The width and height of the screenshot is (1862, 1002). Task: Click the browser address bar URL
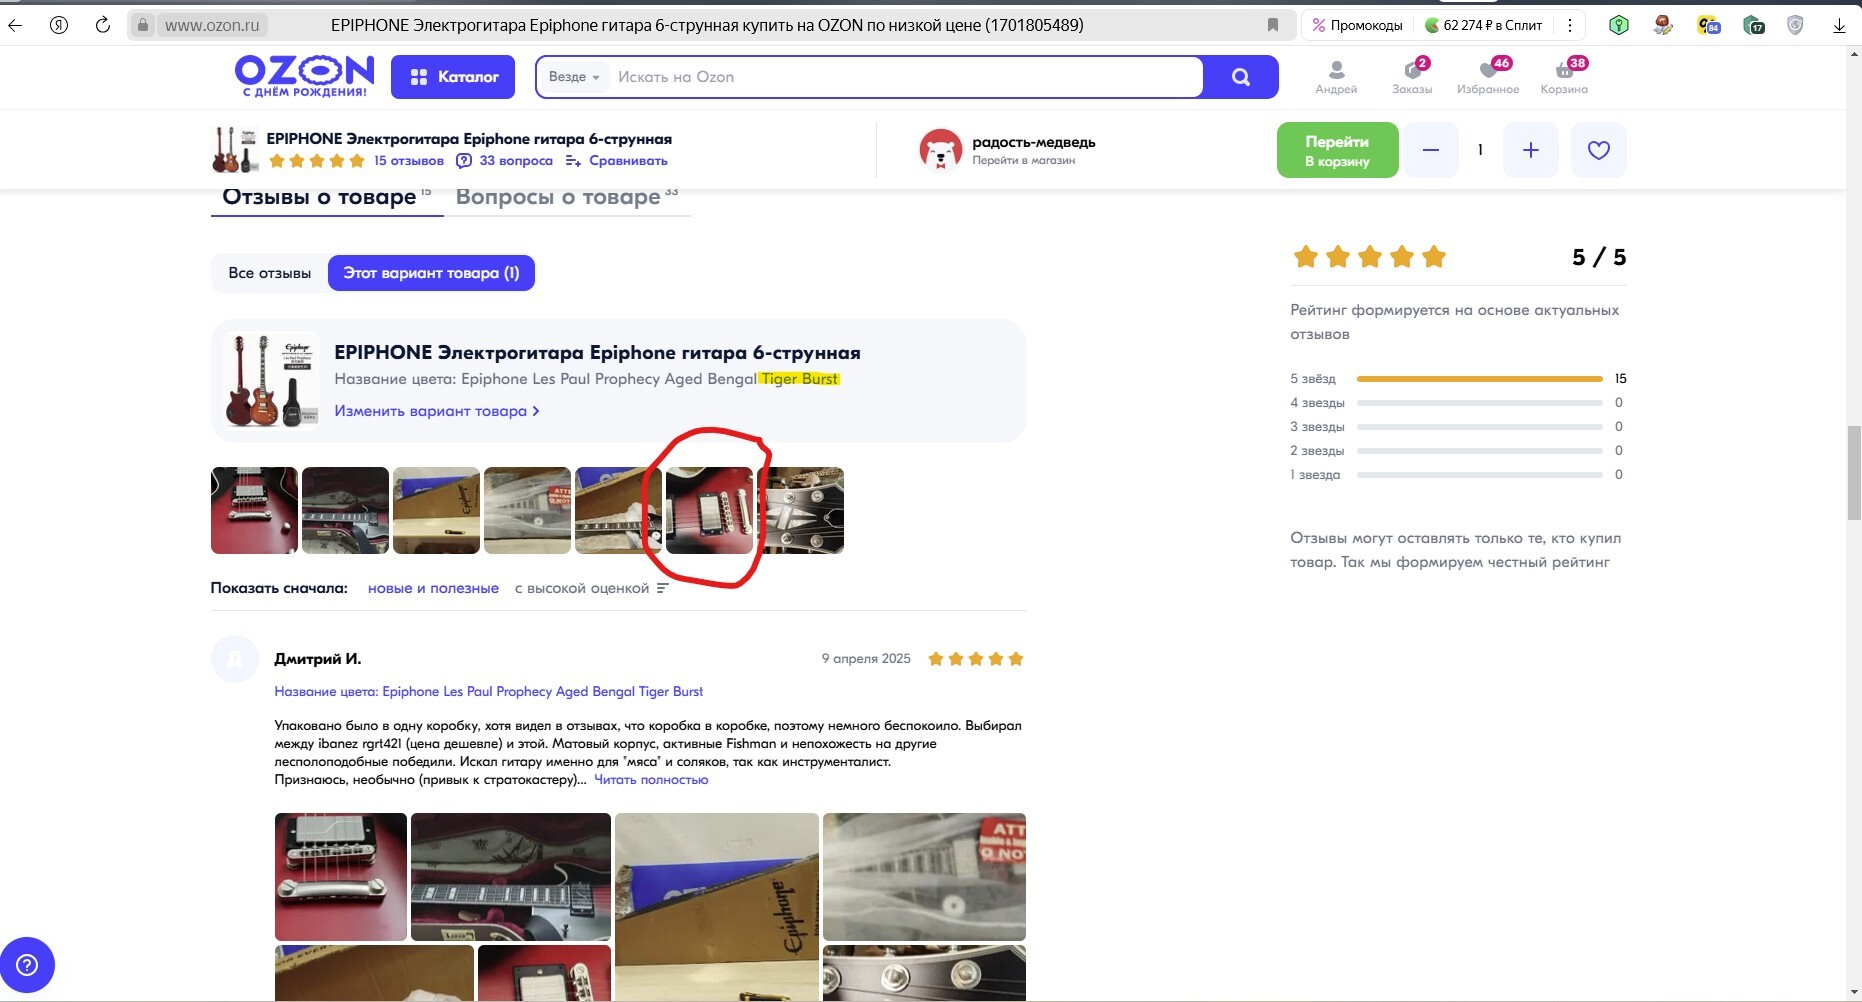coord(212,25)
